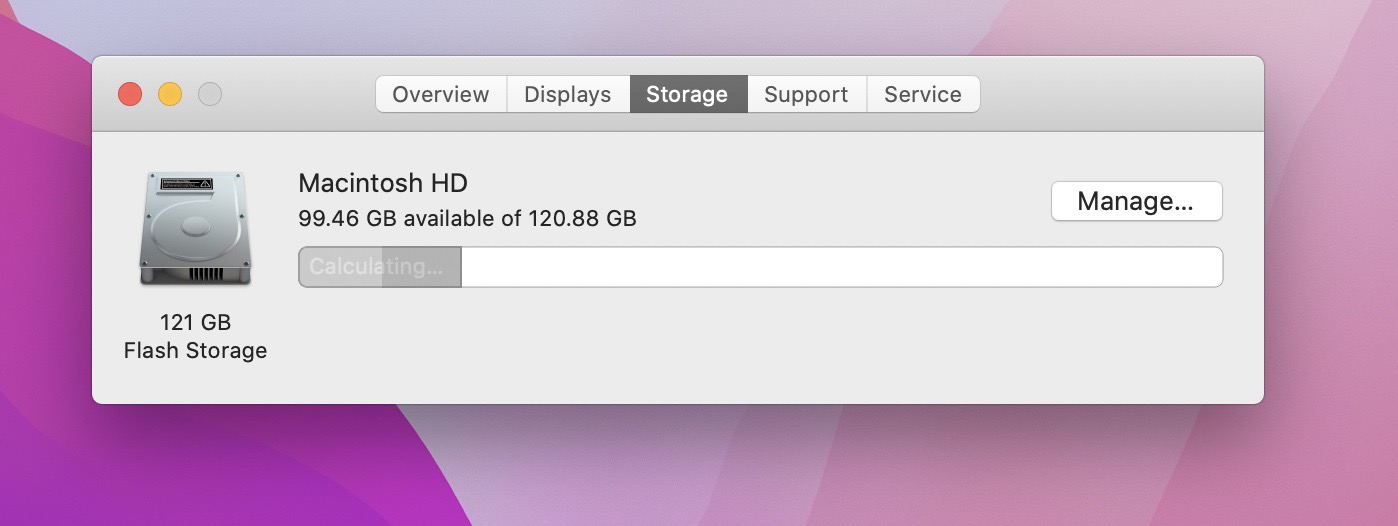Minimize window with the yellow button

170,95
